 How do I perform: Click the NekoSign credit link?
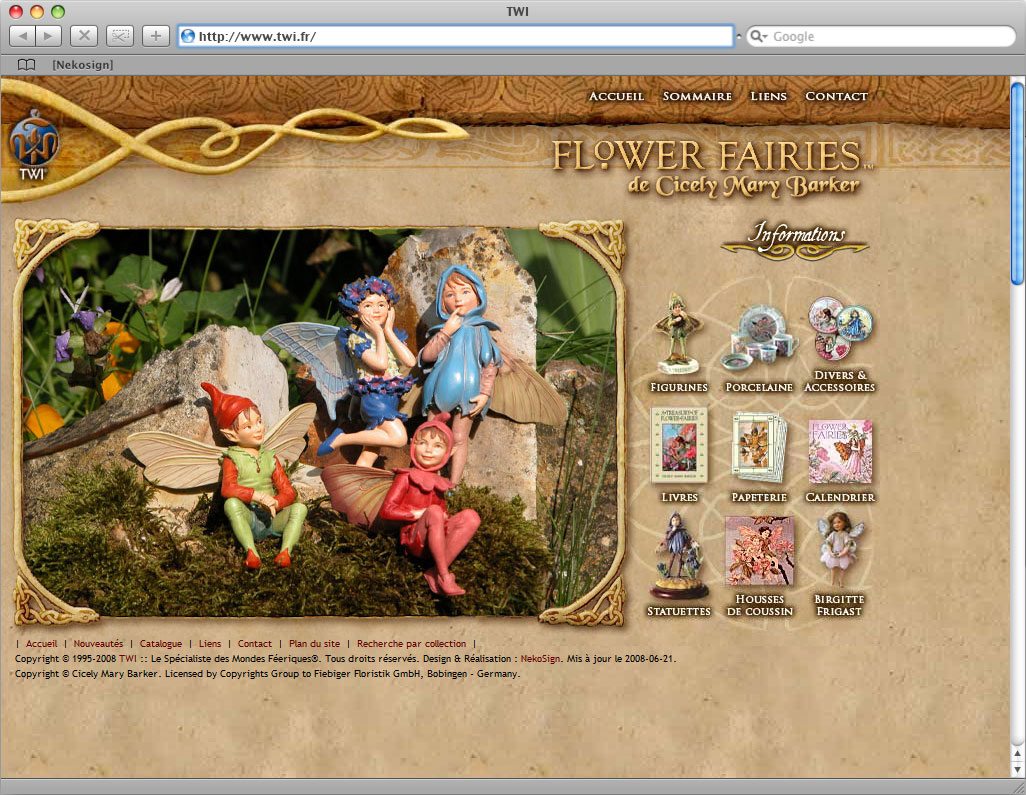pos(540,659)
